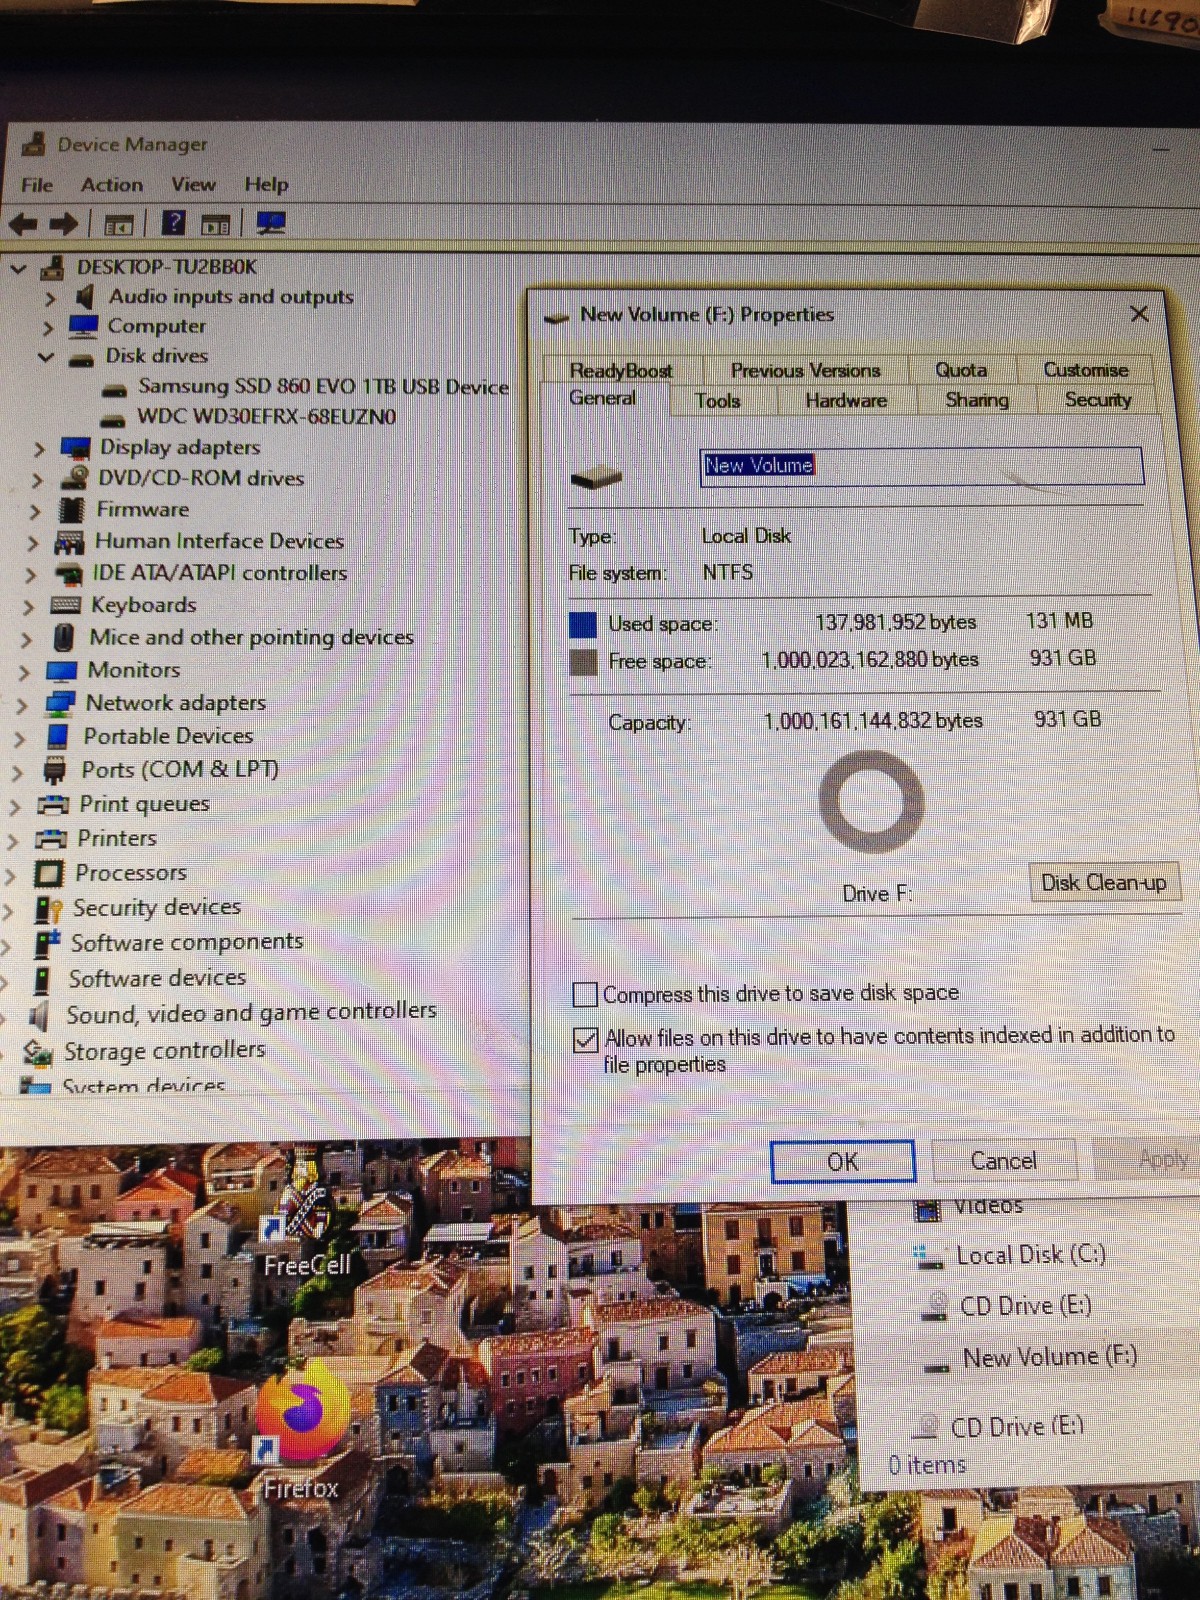Expand the Audio inputs and outputs category
The image size is (1200, 1600).
[x=50, y=298]
